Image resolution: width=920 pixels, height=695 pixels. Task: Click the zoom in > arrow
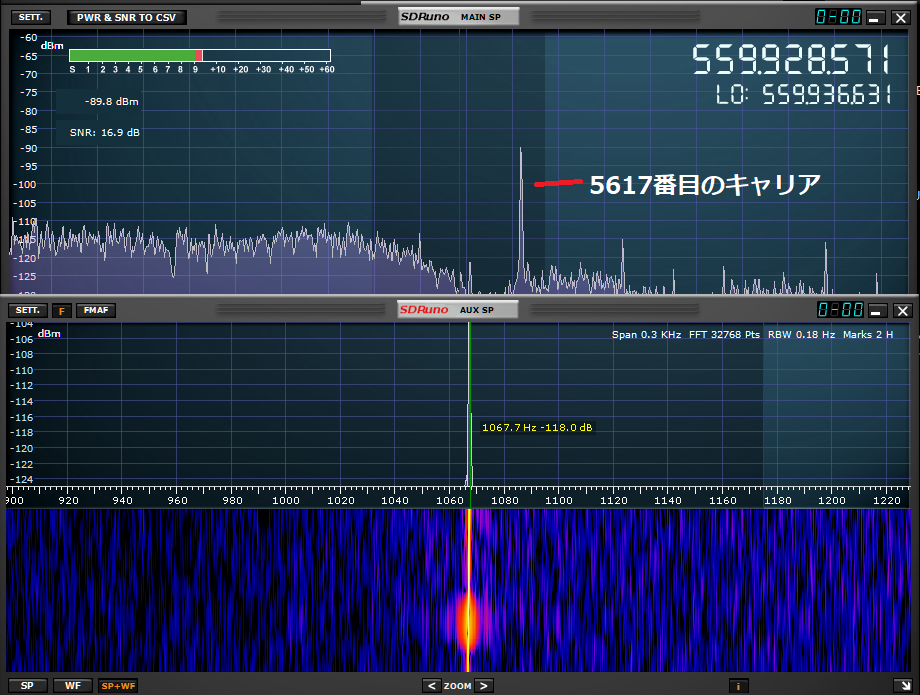point(484,686)
